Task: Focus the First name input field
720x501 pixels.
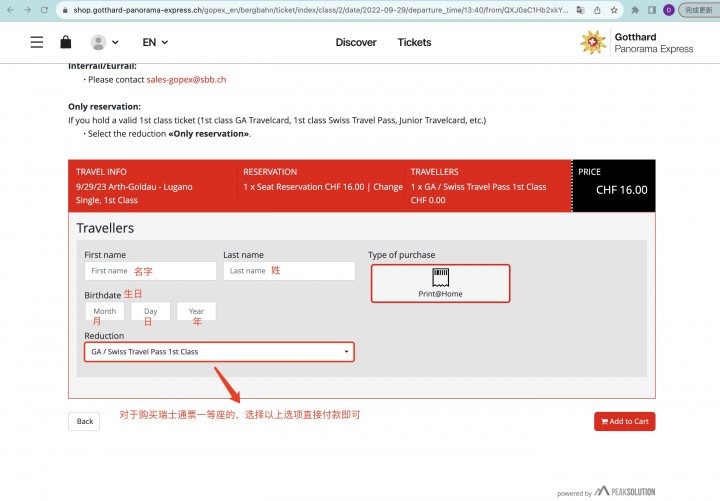Action: tap(150, 271)
